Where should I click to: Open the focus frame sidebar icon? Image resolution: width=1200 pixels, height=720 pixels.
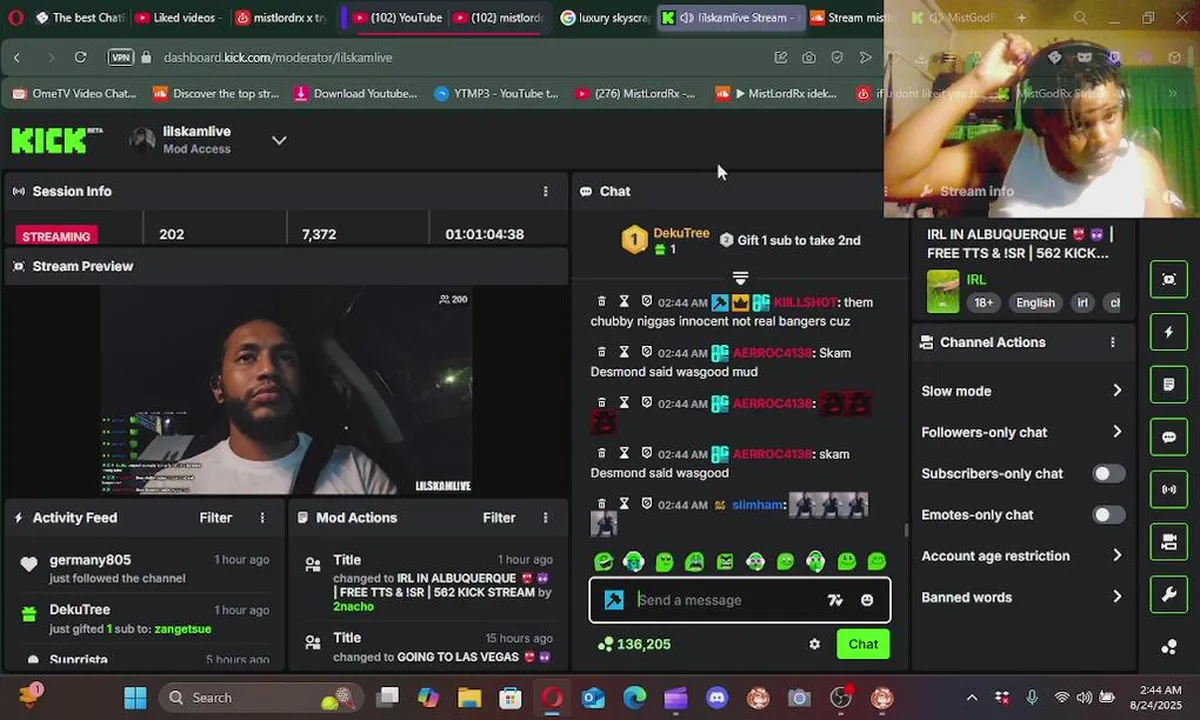click(x=1168, y=280)
